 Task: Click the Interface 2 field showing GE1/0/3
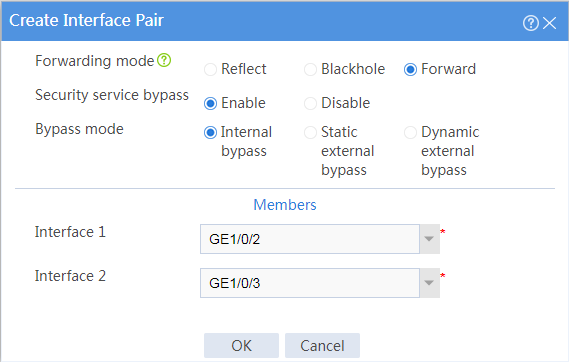tap(310, 283)
